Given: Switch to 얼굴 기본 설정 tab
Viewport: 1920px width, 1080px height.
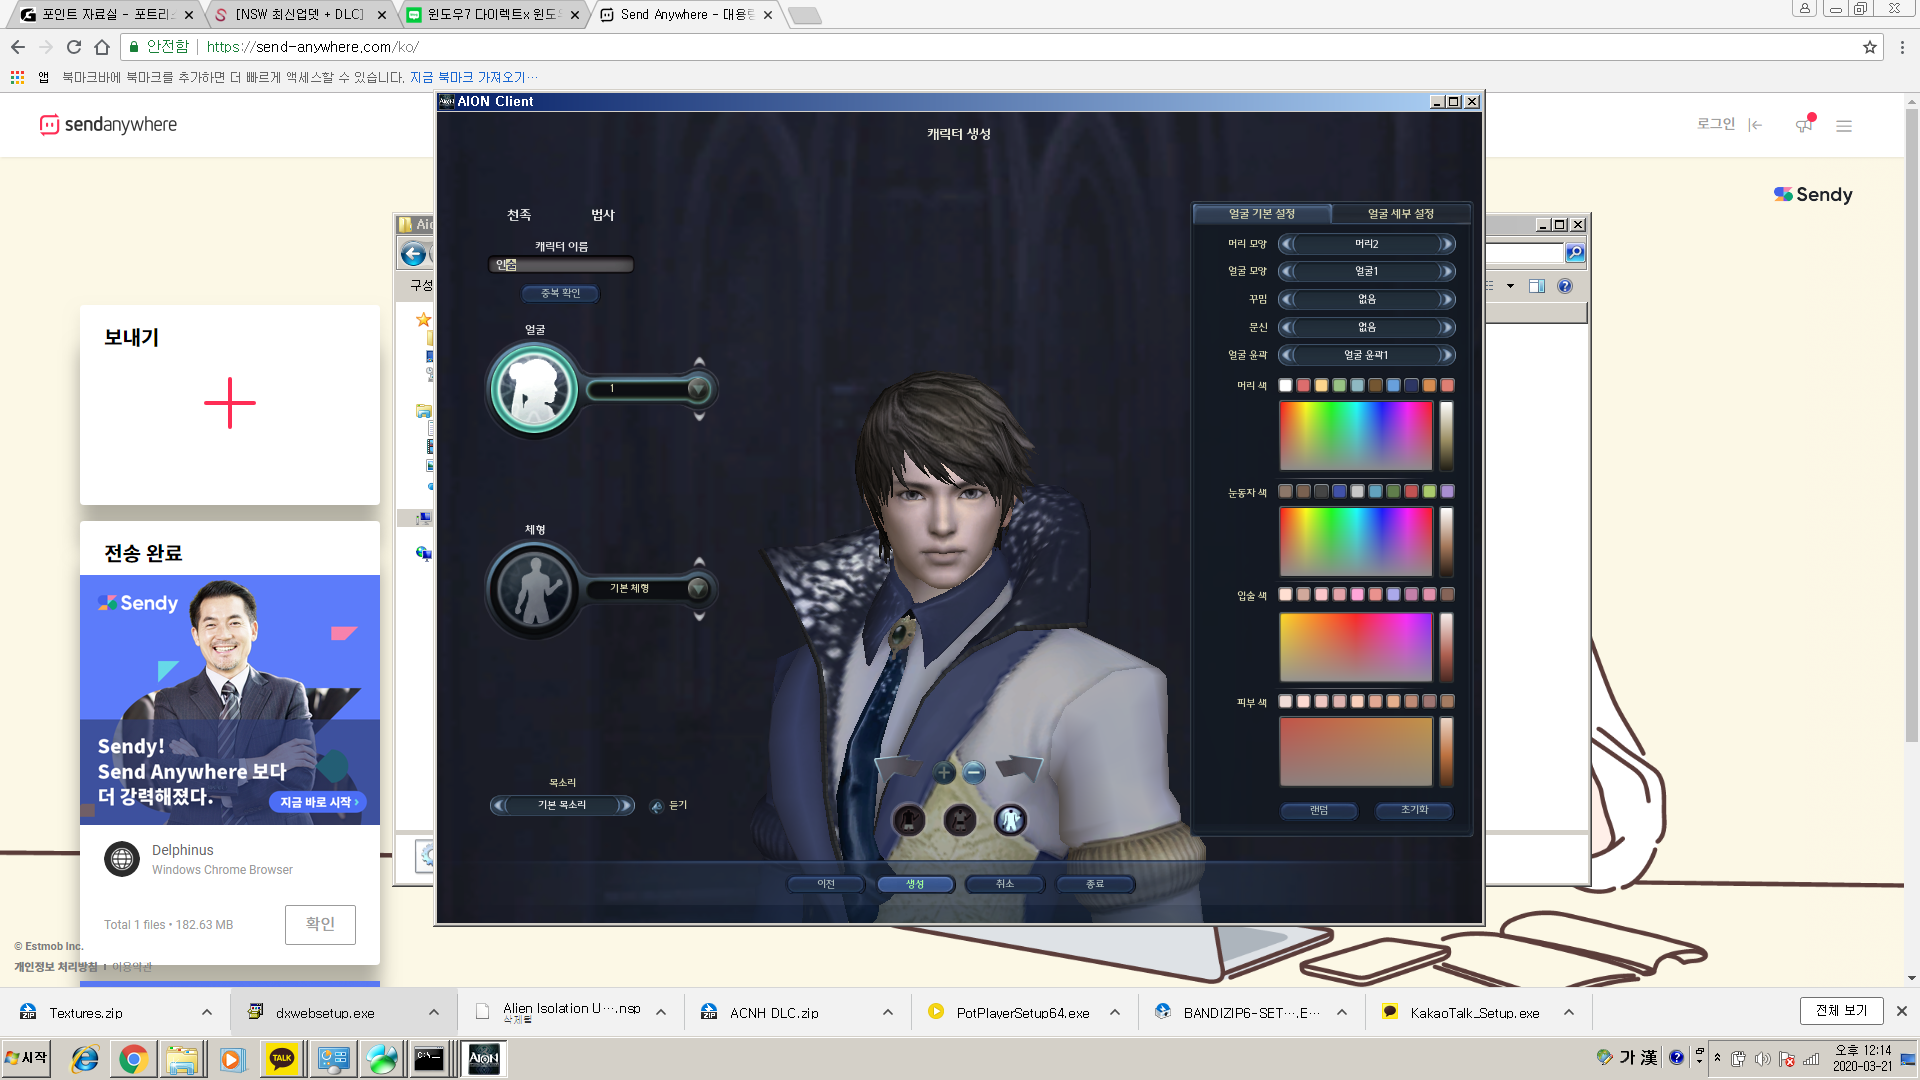Looking at the screenshot, I should [x=1261, y=214].
